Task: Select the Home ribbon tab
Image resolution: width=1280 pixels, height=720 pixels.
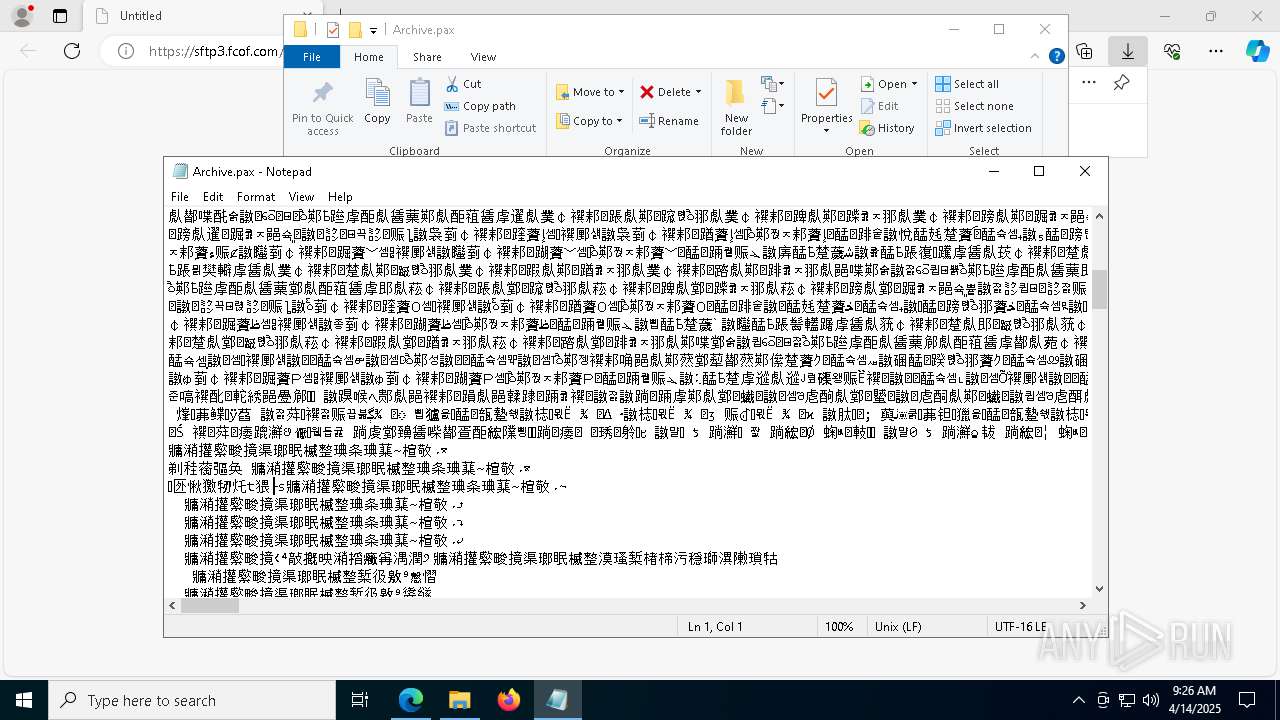Action: [x=369, y=57]
